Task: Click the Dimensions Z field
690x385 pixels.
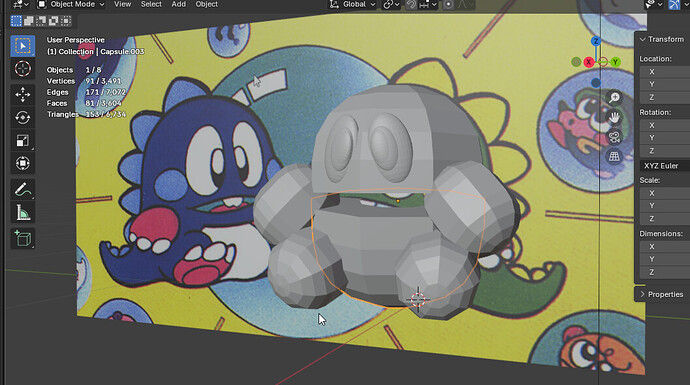Action: point(664,272)
